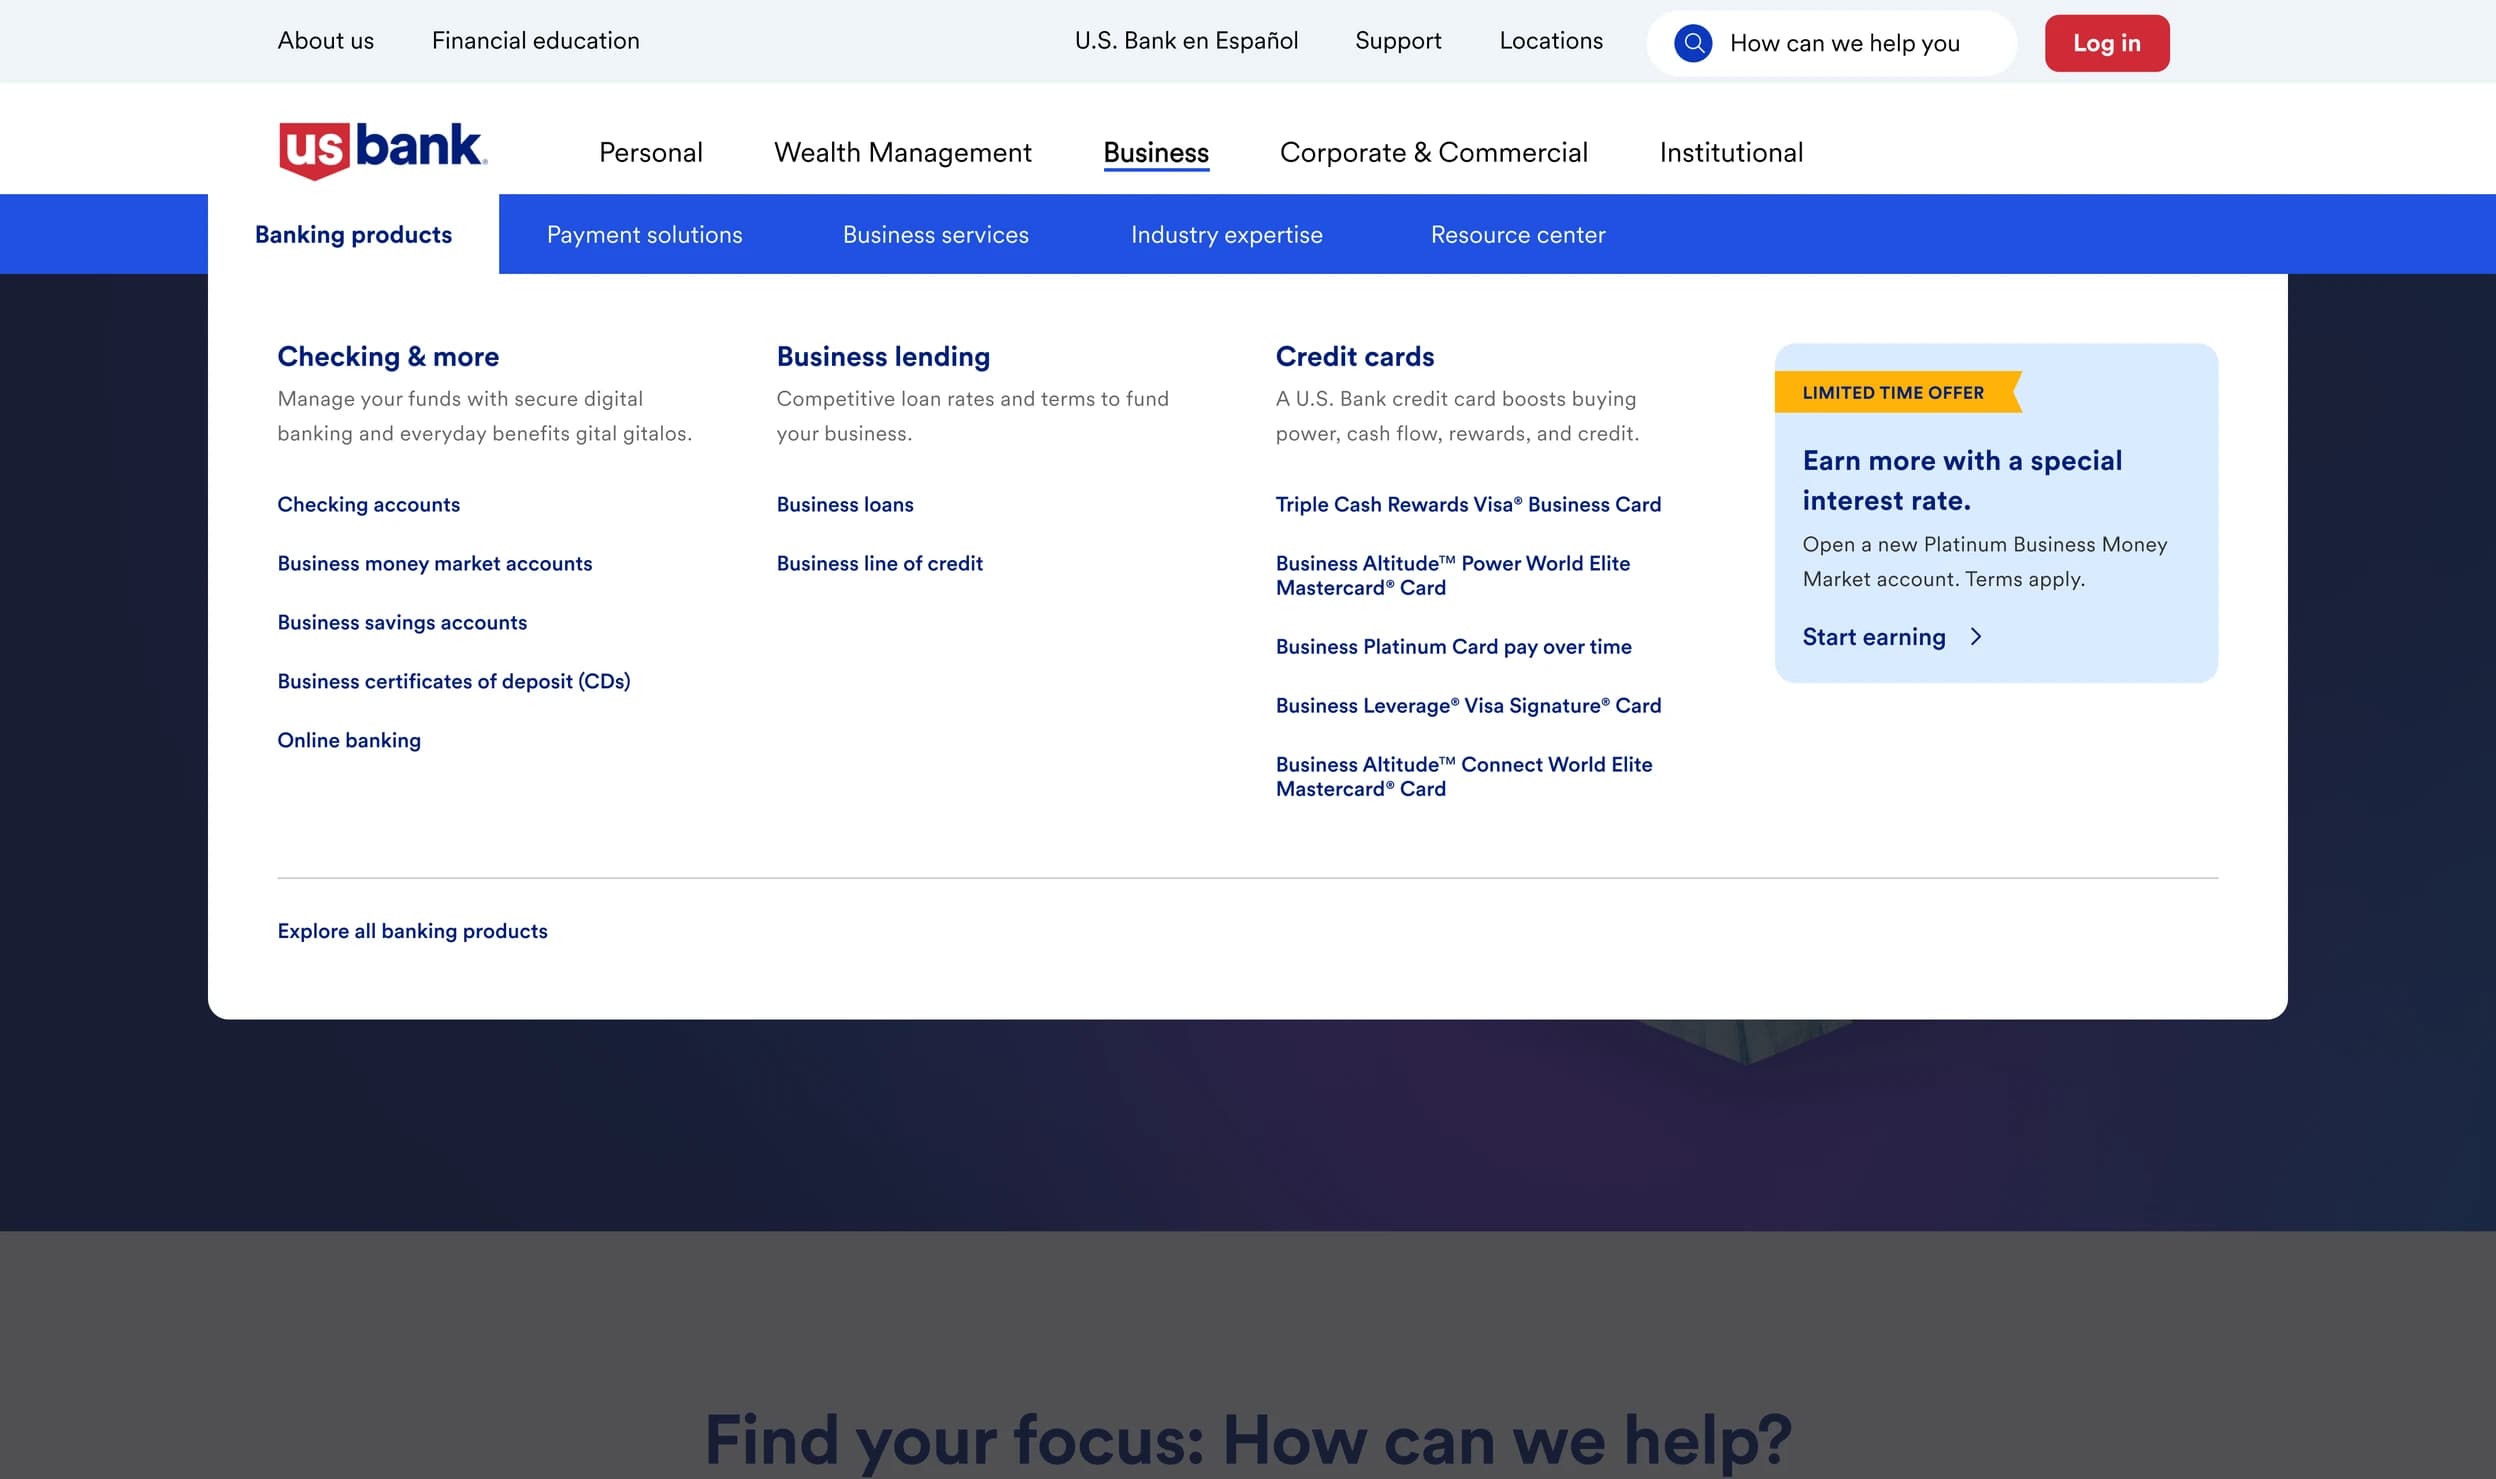Open Locations in top bar
The image size is (2496, 1479).
click(x=1551, y=41)
